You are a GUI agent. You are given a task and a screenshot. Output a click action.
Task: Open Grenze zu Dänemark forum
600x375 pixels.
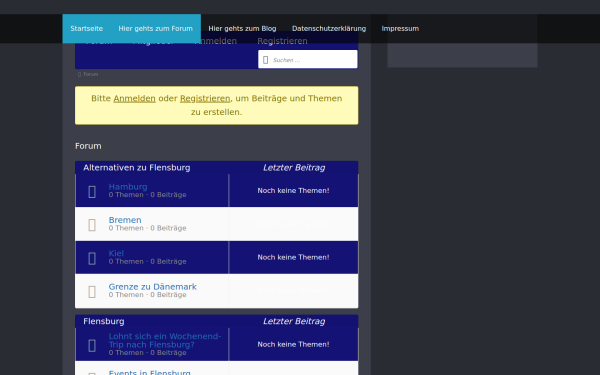pyautogui.click(x=152, y=287)
